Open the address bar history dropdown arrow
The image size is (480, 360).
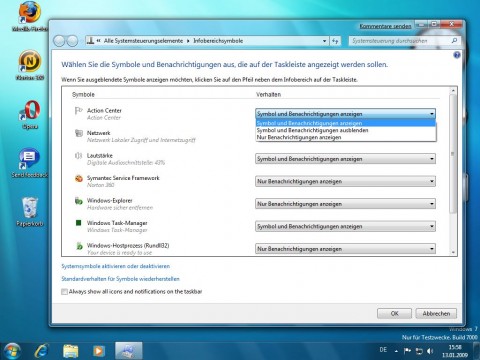tap(324, 41)
